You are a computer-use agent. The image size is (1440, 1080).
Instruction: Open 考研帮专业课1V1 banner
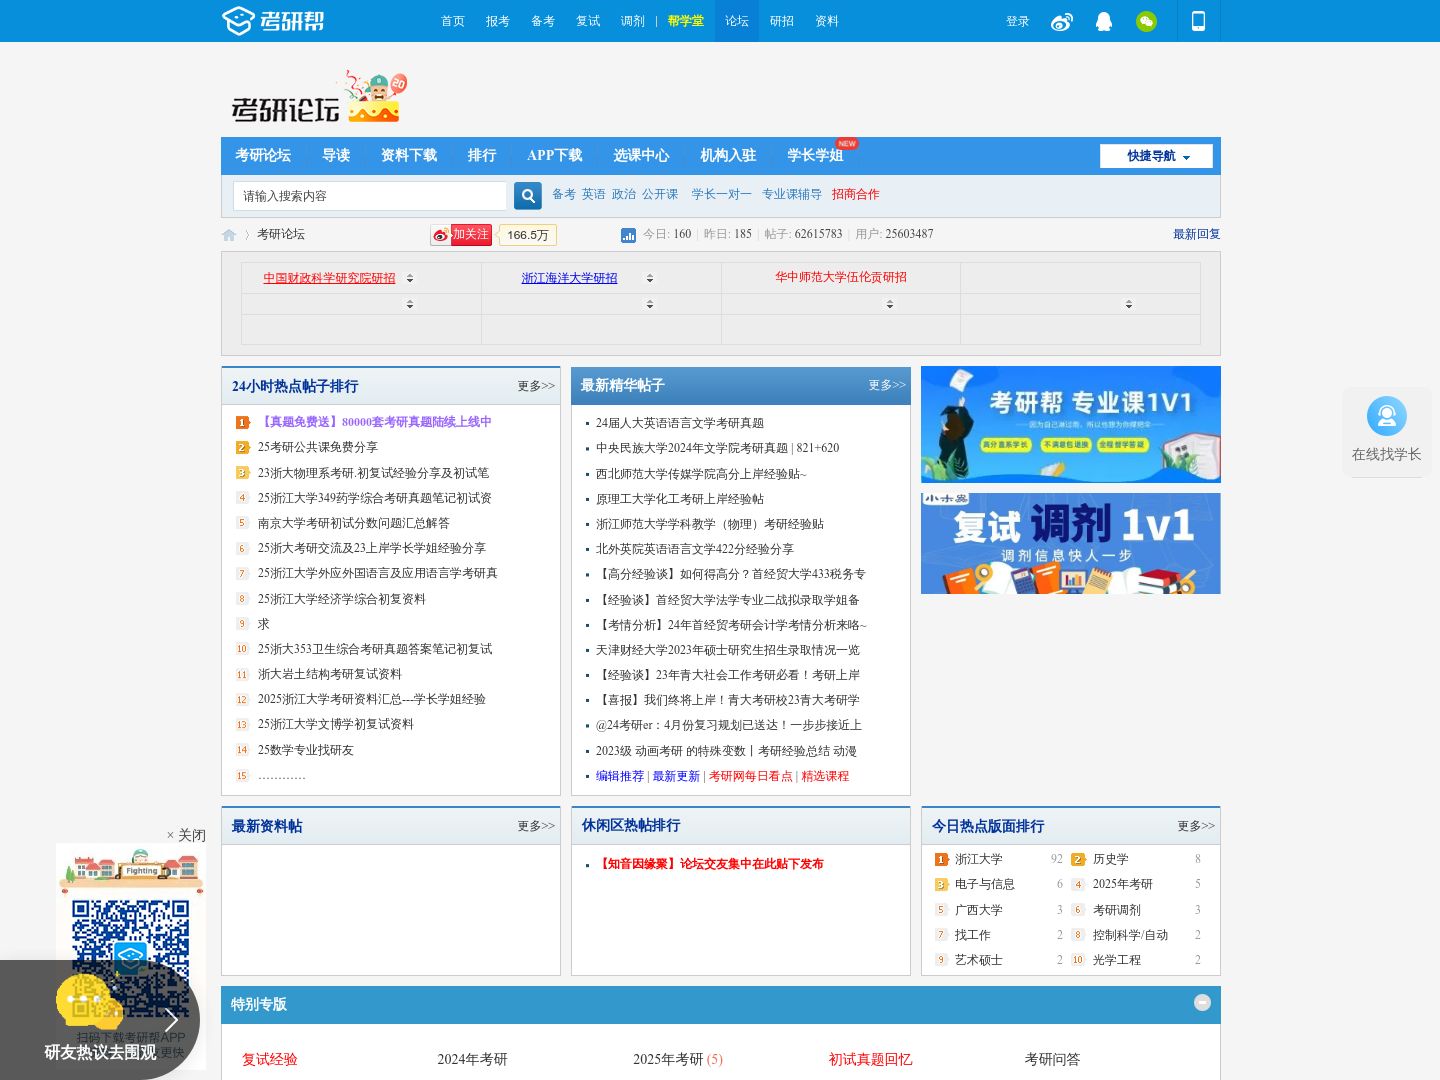click(1071, 424)
